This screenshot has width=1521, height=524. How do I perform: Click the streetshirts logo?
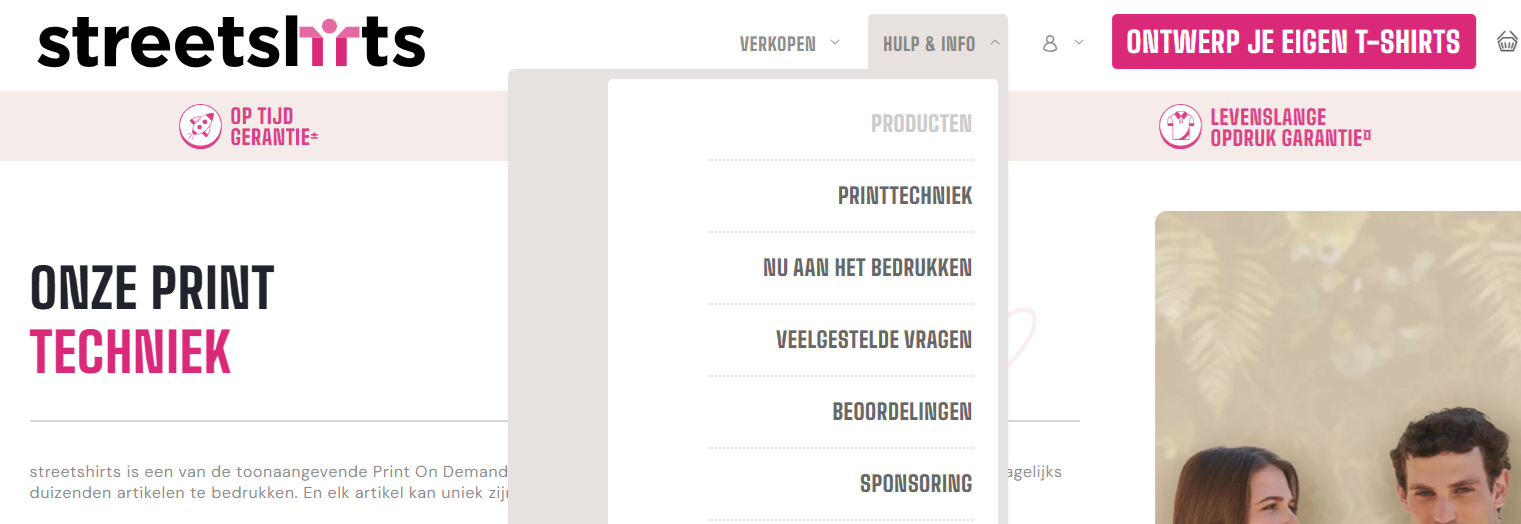231,43
